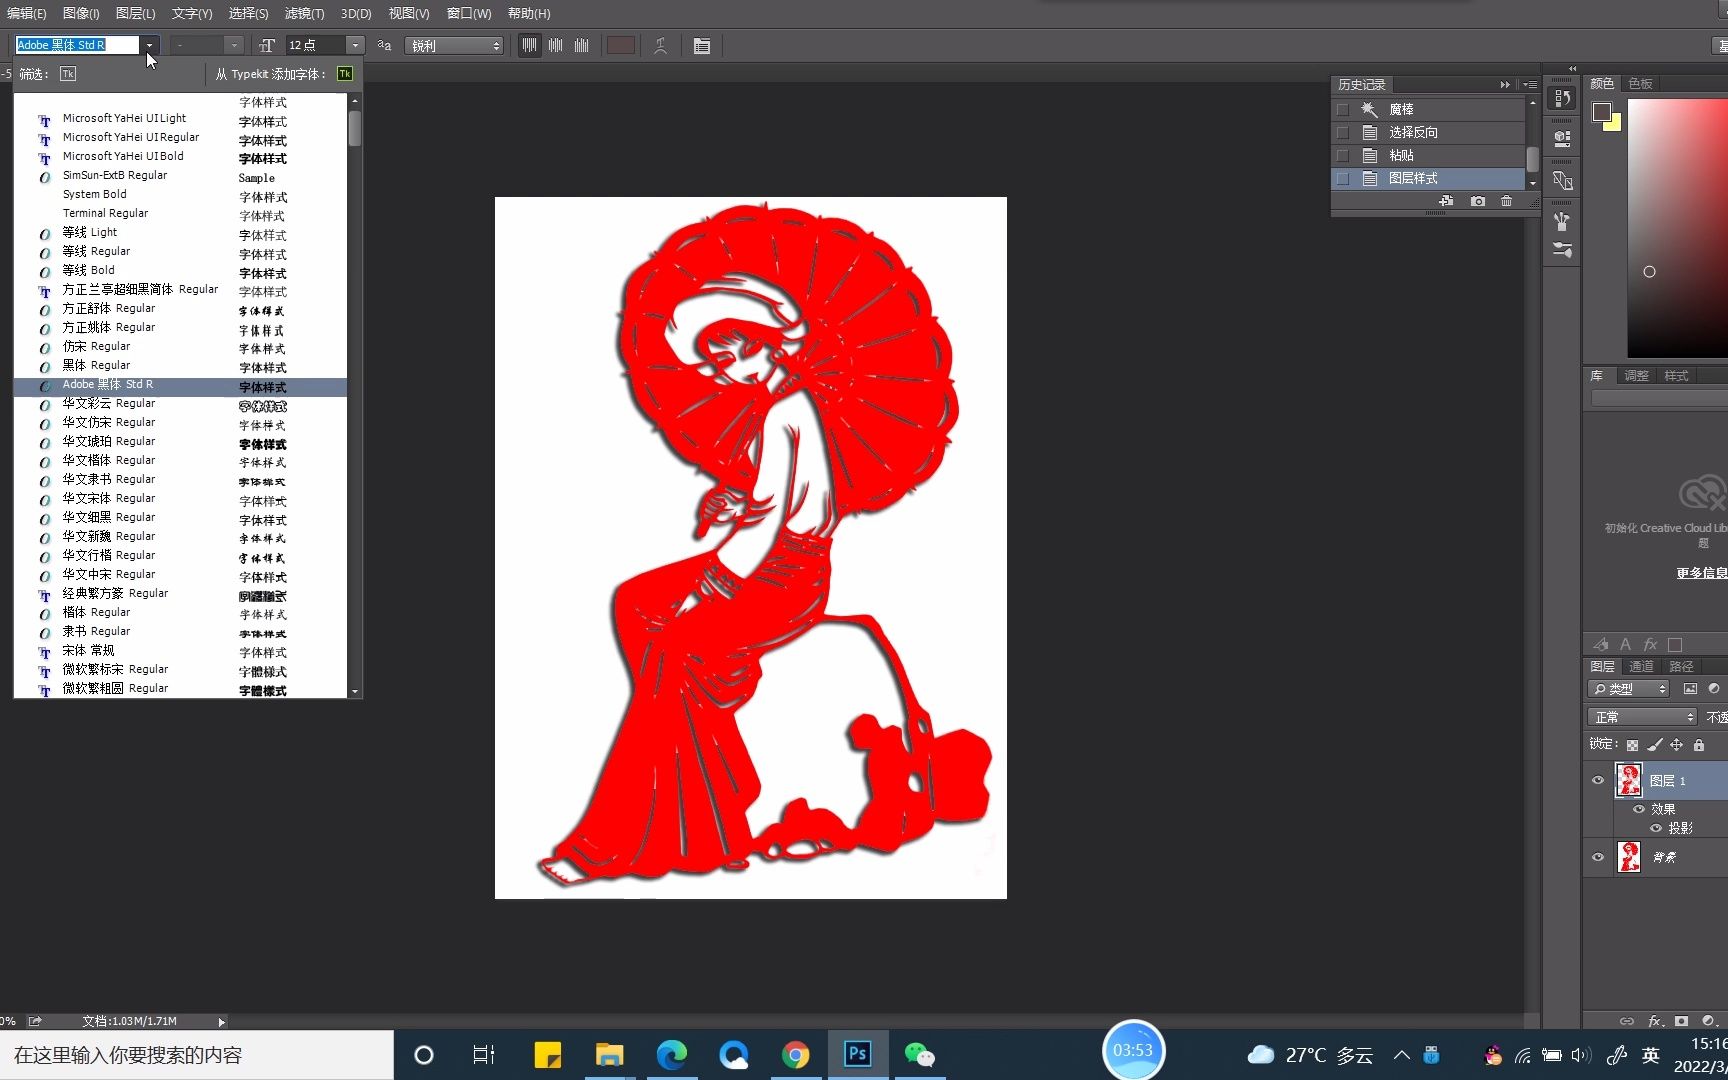The image size is (1728, 1080).
Task: Toggle history brush source for 选择反向 state
Action: tap(1343, 132)
